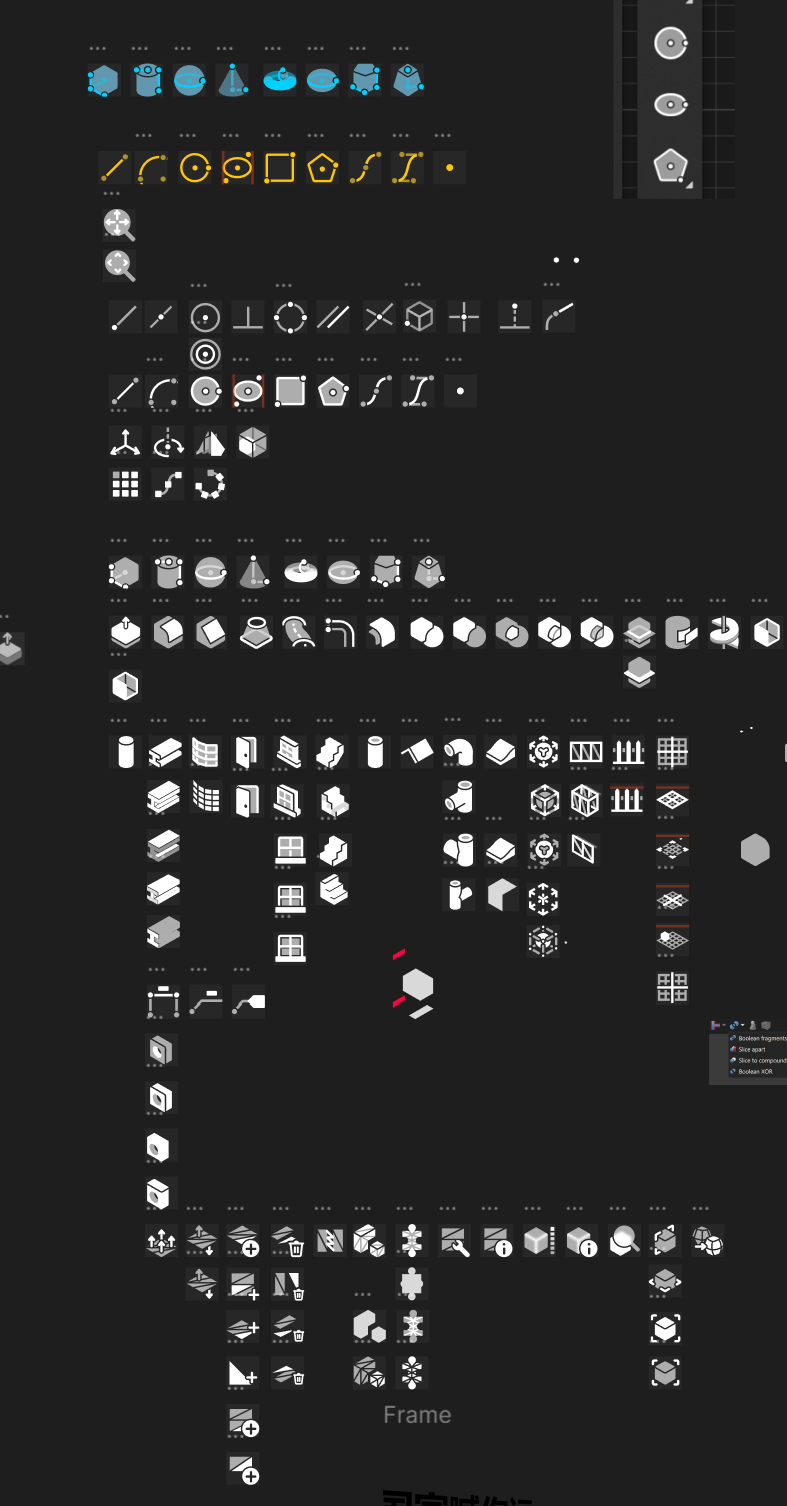Open the polygon button's dropdown in top-right toolbar
Image resolution: width=787 pixels, height=1506 pixels.
click(x=689, y=184)
